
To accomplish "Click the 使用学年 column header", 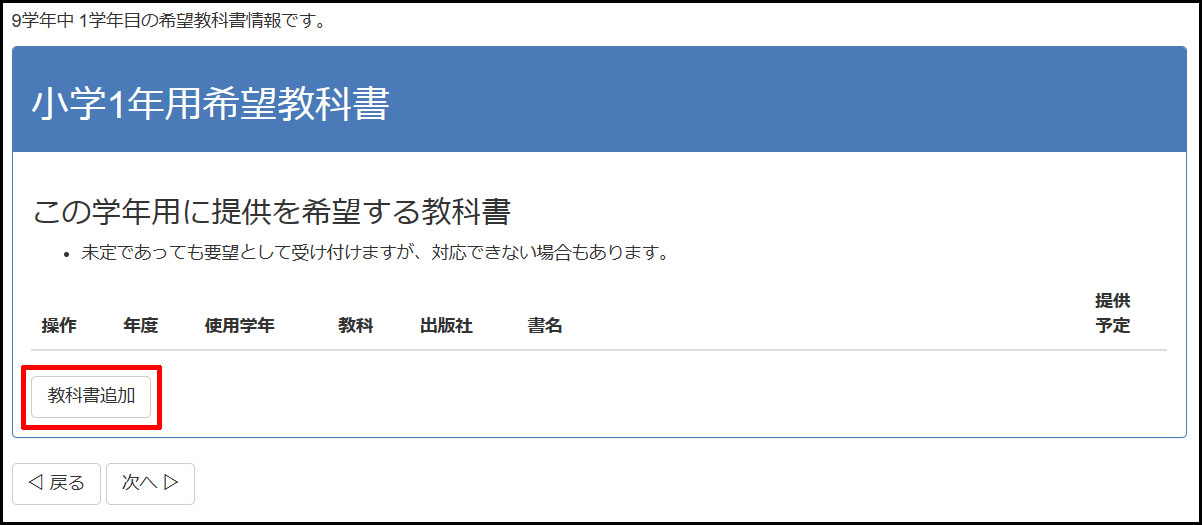I will tap(239, 326).
